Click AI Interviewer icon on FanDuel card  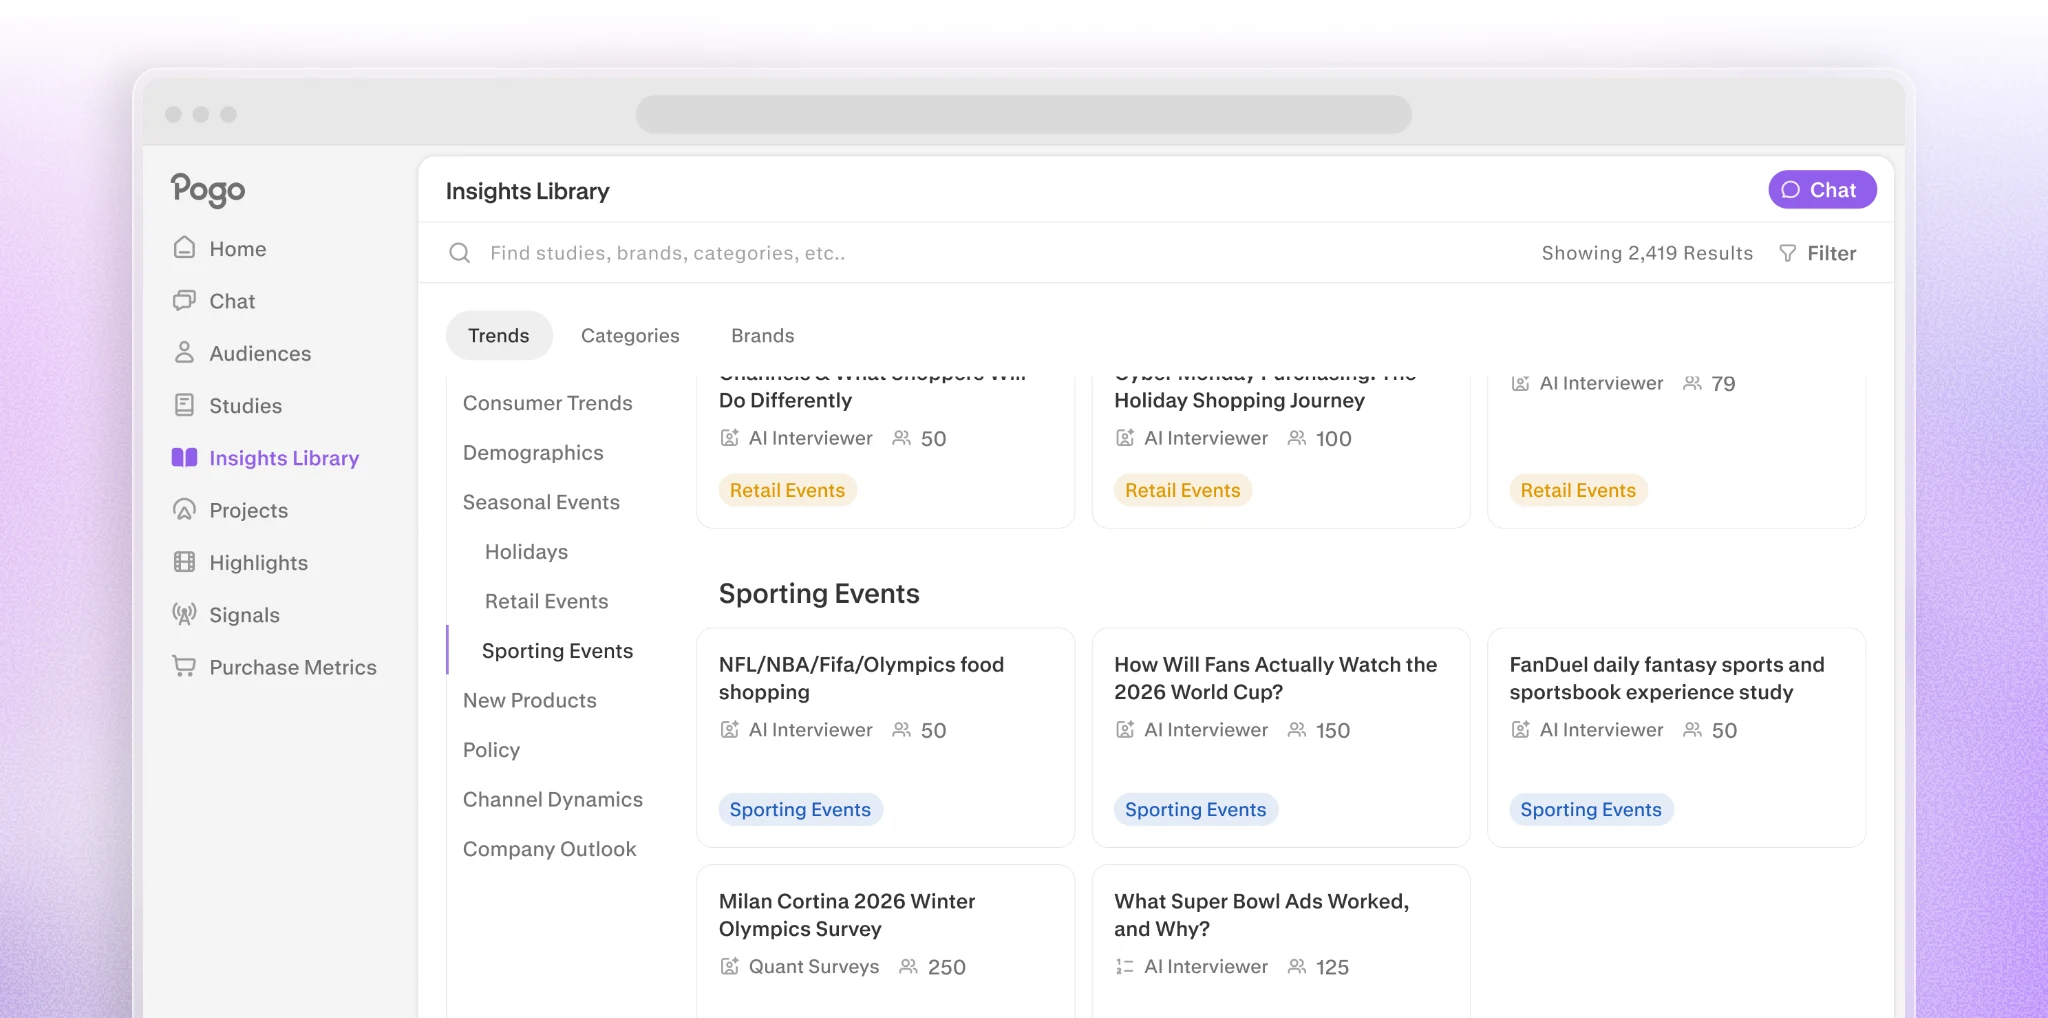coord(1521,730)
